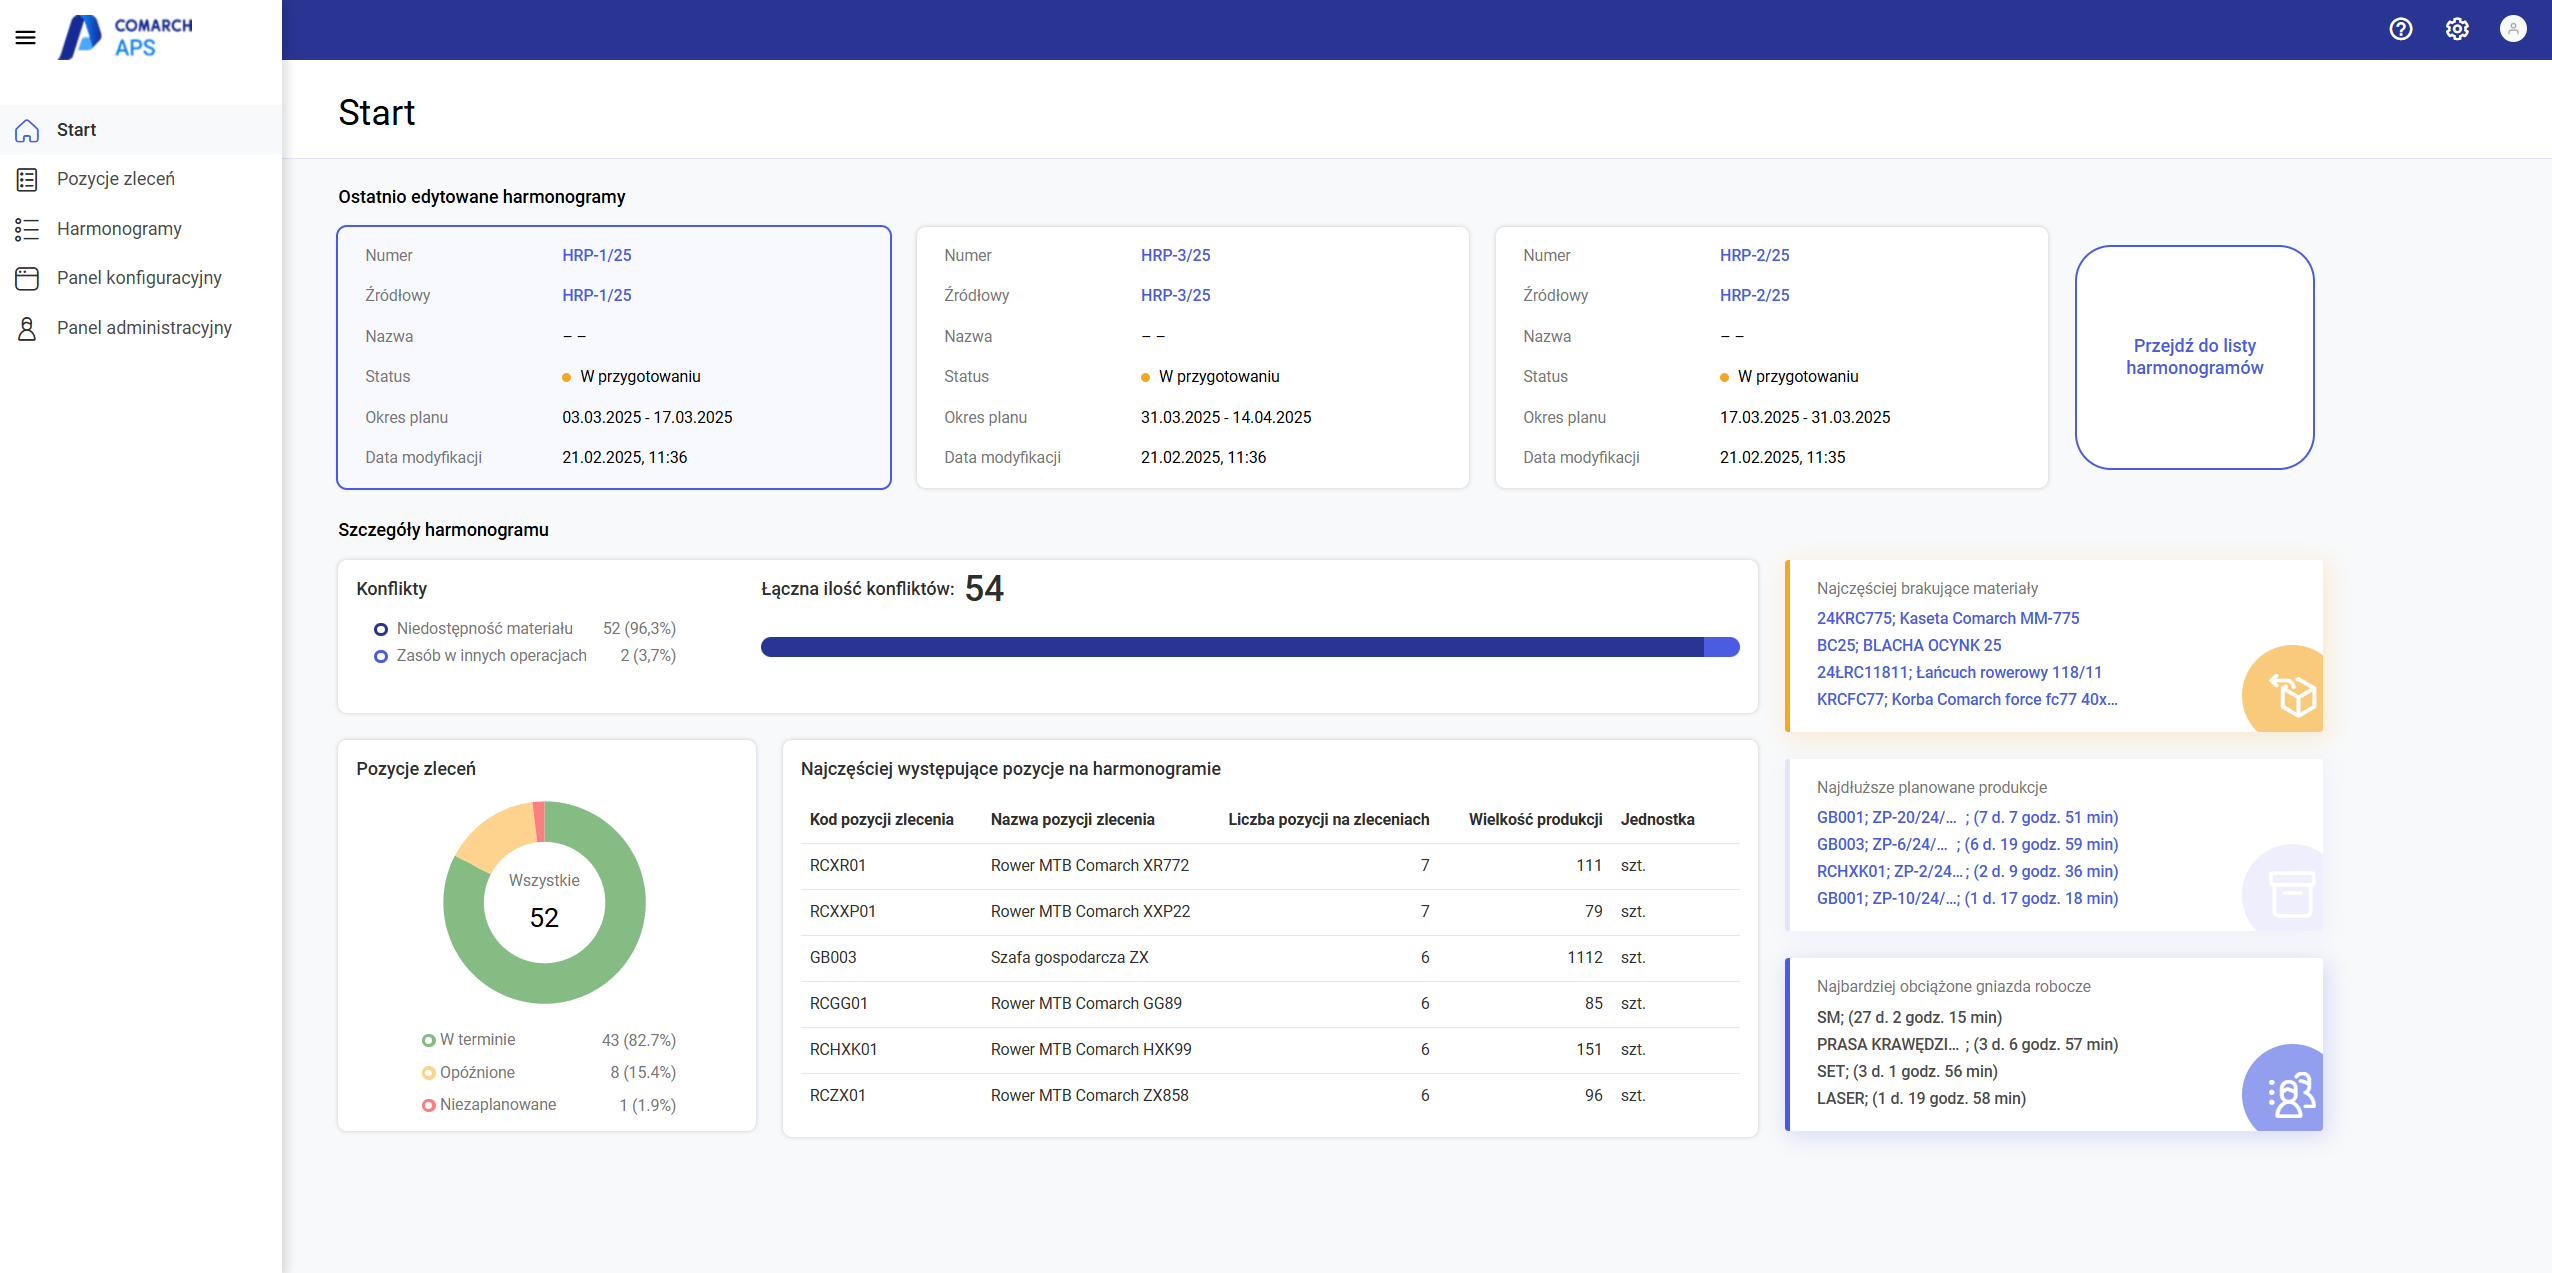Click Rower MTB Comarch GG89 cell
Image resolution: width=2552 pixels, height=1273 pixels.
(1086, 1003)
